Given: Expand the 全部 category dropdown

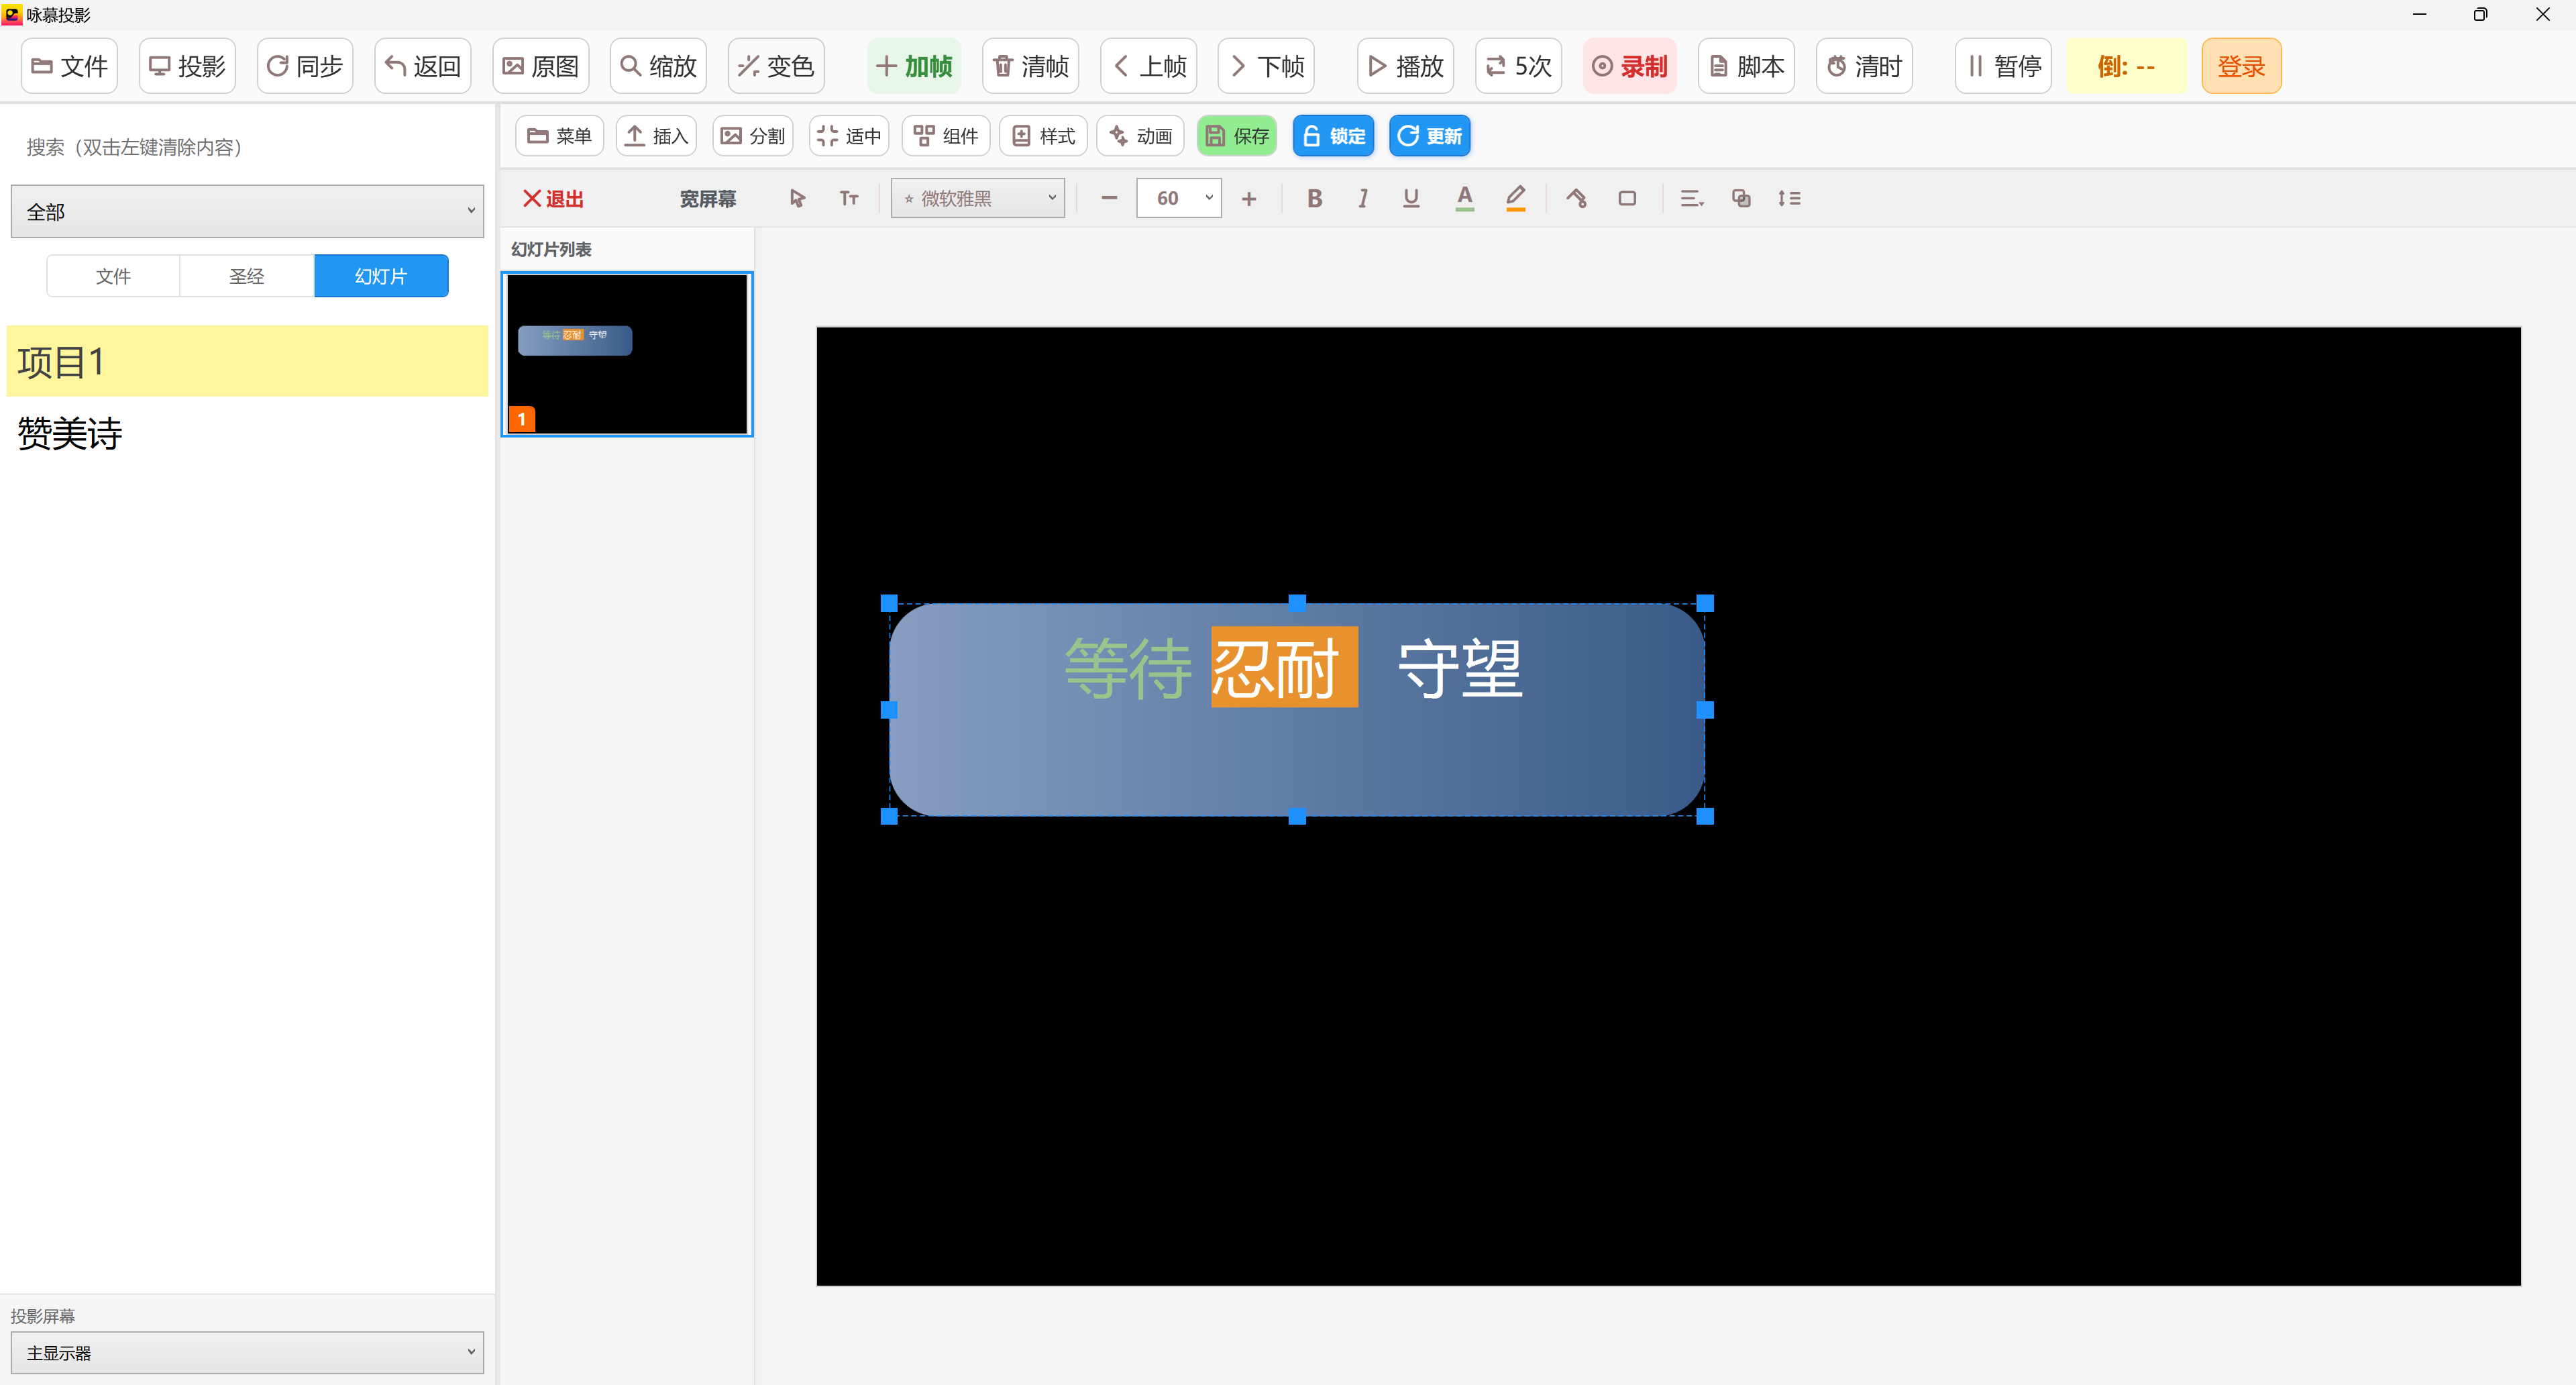Looking at the screenshot, I should point(247,211).
